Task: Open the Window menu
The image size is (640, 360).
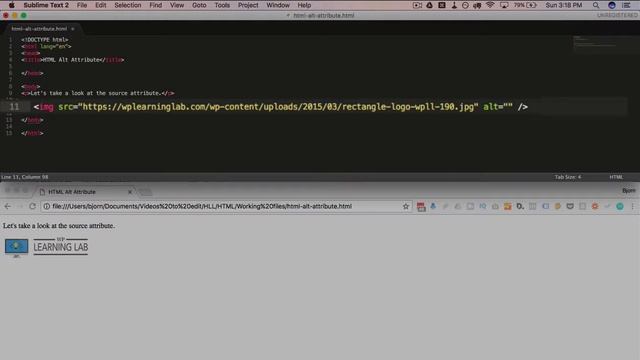Action: pyautogui.click(x=278, y=5)
